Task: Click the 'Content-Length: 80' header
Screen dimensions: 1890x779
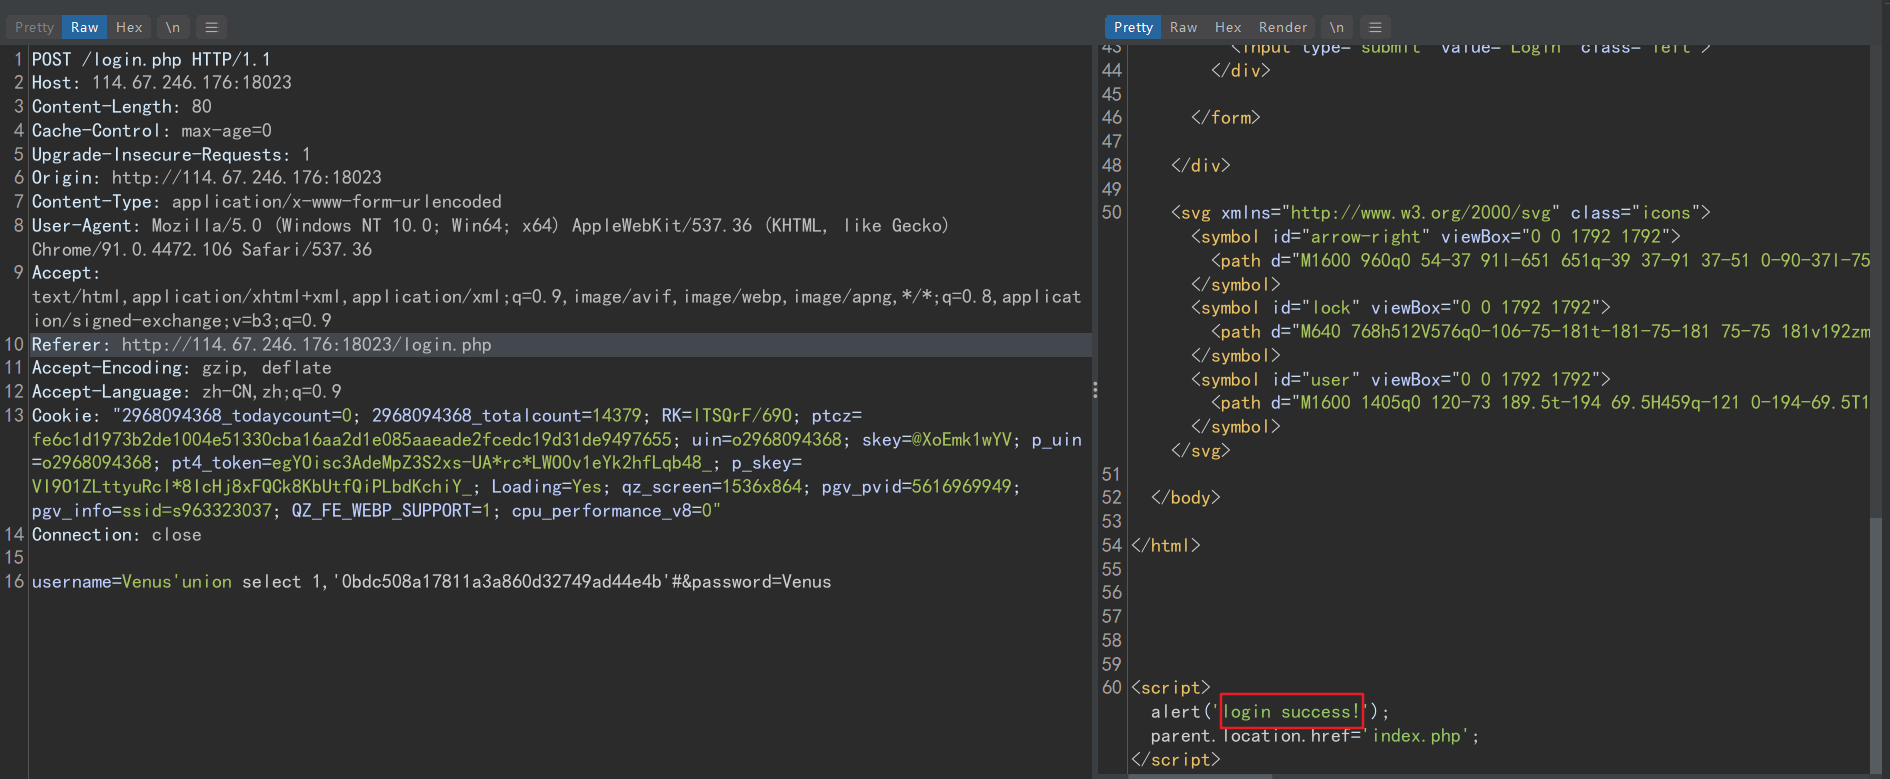Action: pos(122,106)
